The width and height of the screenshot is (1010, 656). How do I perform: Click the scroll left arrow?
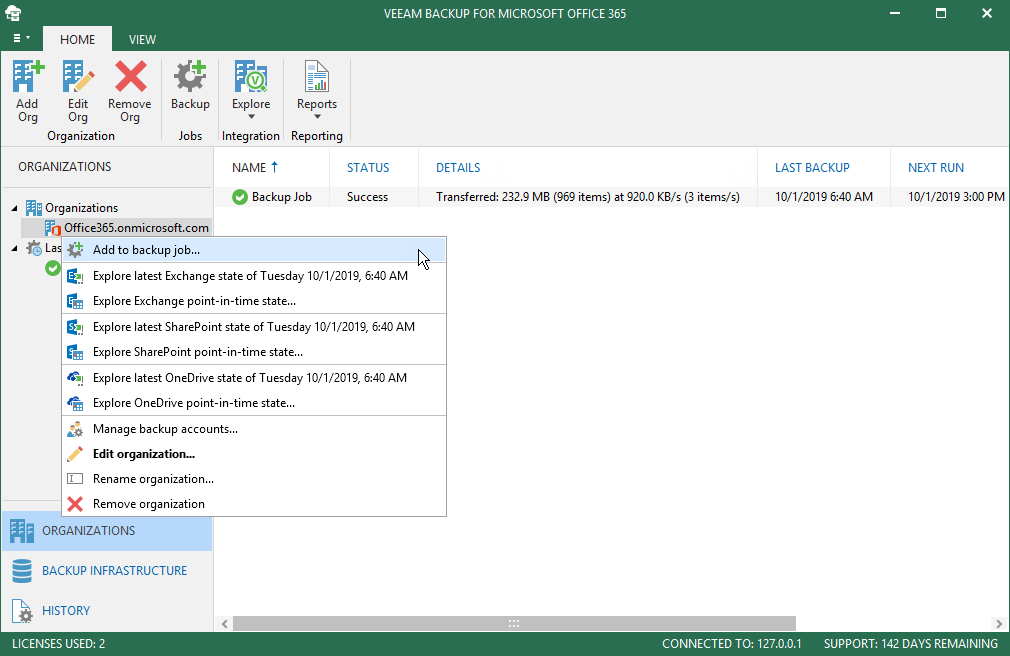[x=224, y=624]
